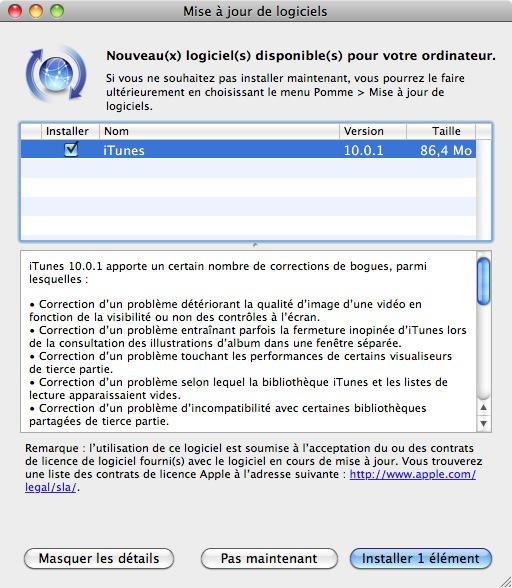This screenshot has height=588, width=512.
Task: Click the Software Update globe icon
Action: (56, 74)
